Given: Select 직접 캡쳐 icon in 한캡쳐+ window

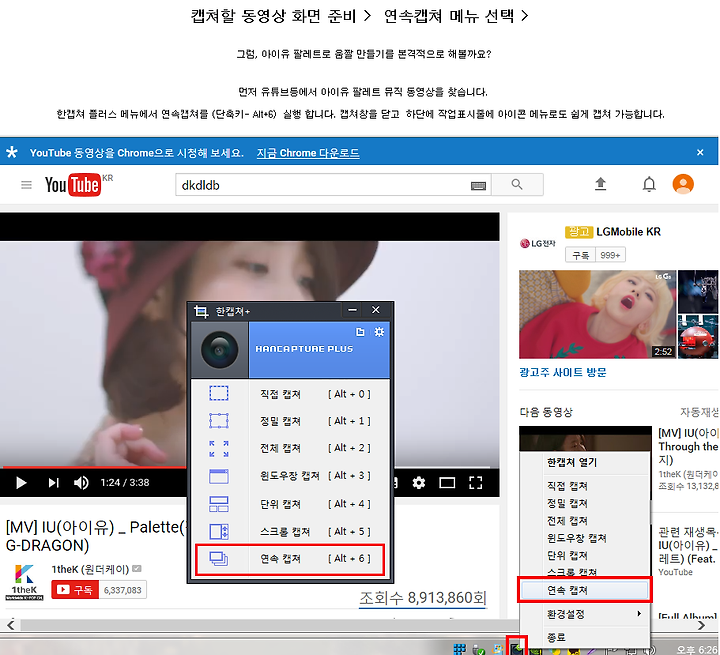Looking at the screenshot, I should (219, 394).
